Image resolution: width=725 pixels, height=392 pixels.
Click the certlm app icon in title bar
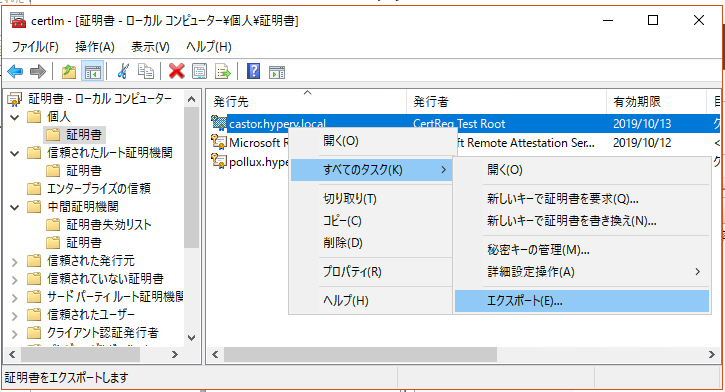click(x=18, y=20)
